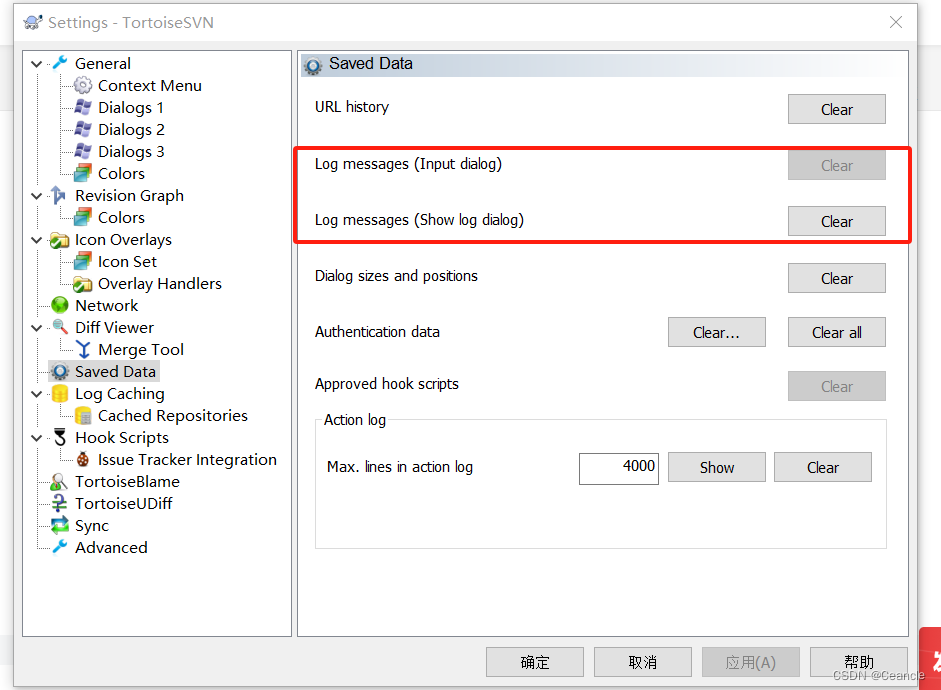The height and width of the screenshot is (690, 941).
Task: Click the TortoiseUDiff icon
Action: pyautogui.click(x=59, y=503)
